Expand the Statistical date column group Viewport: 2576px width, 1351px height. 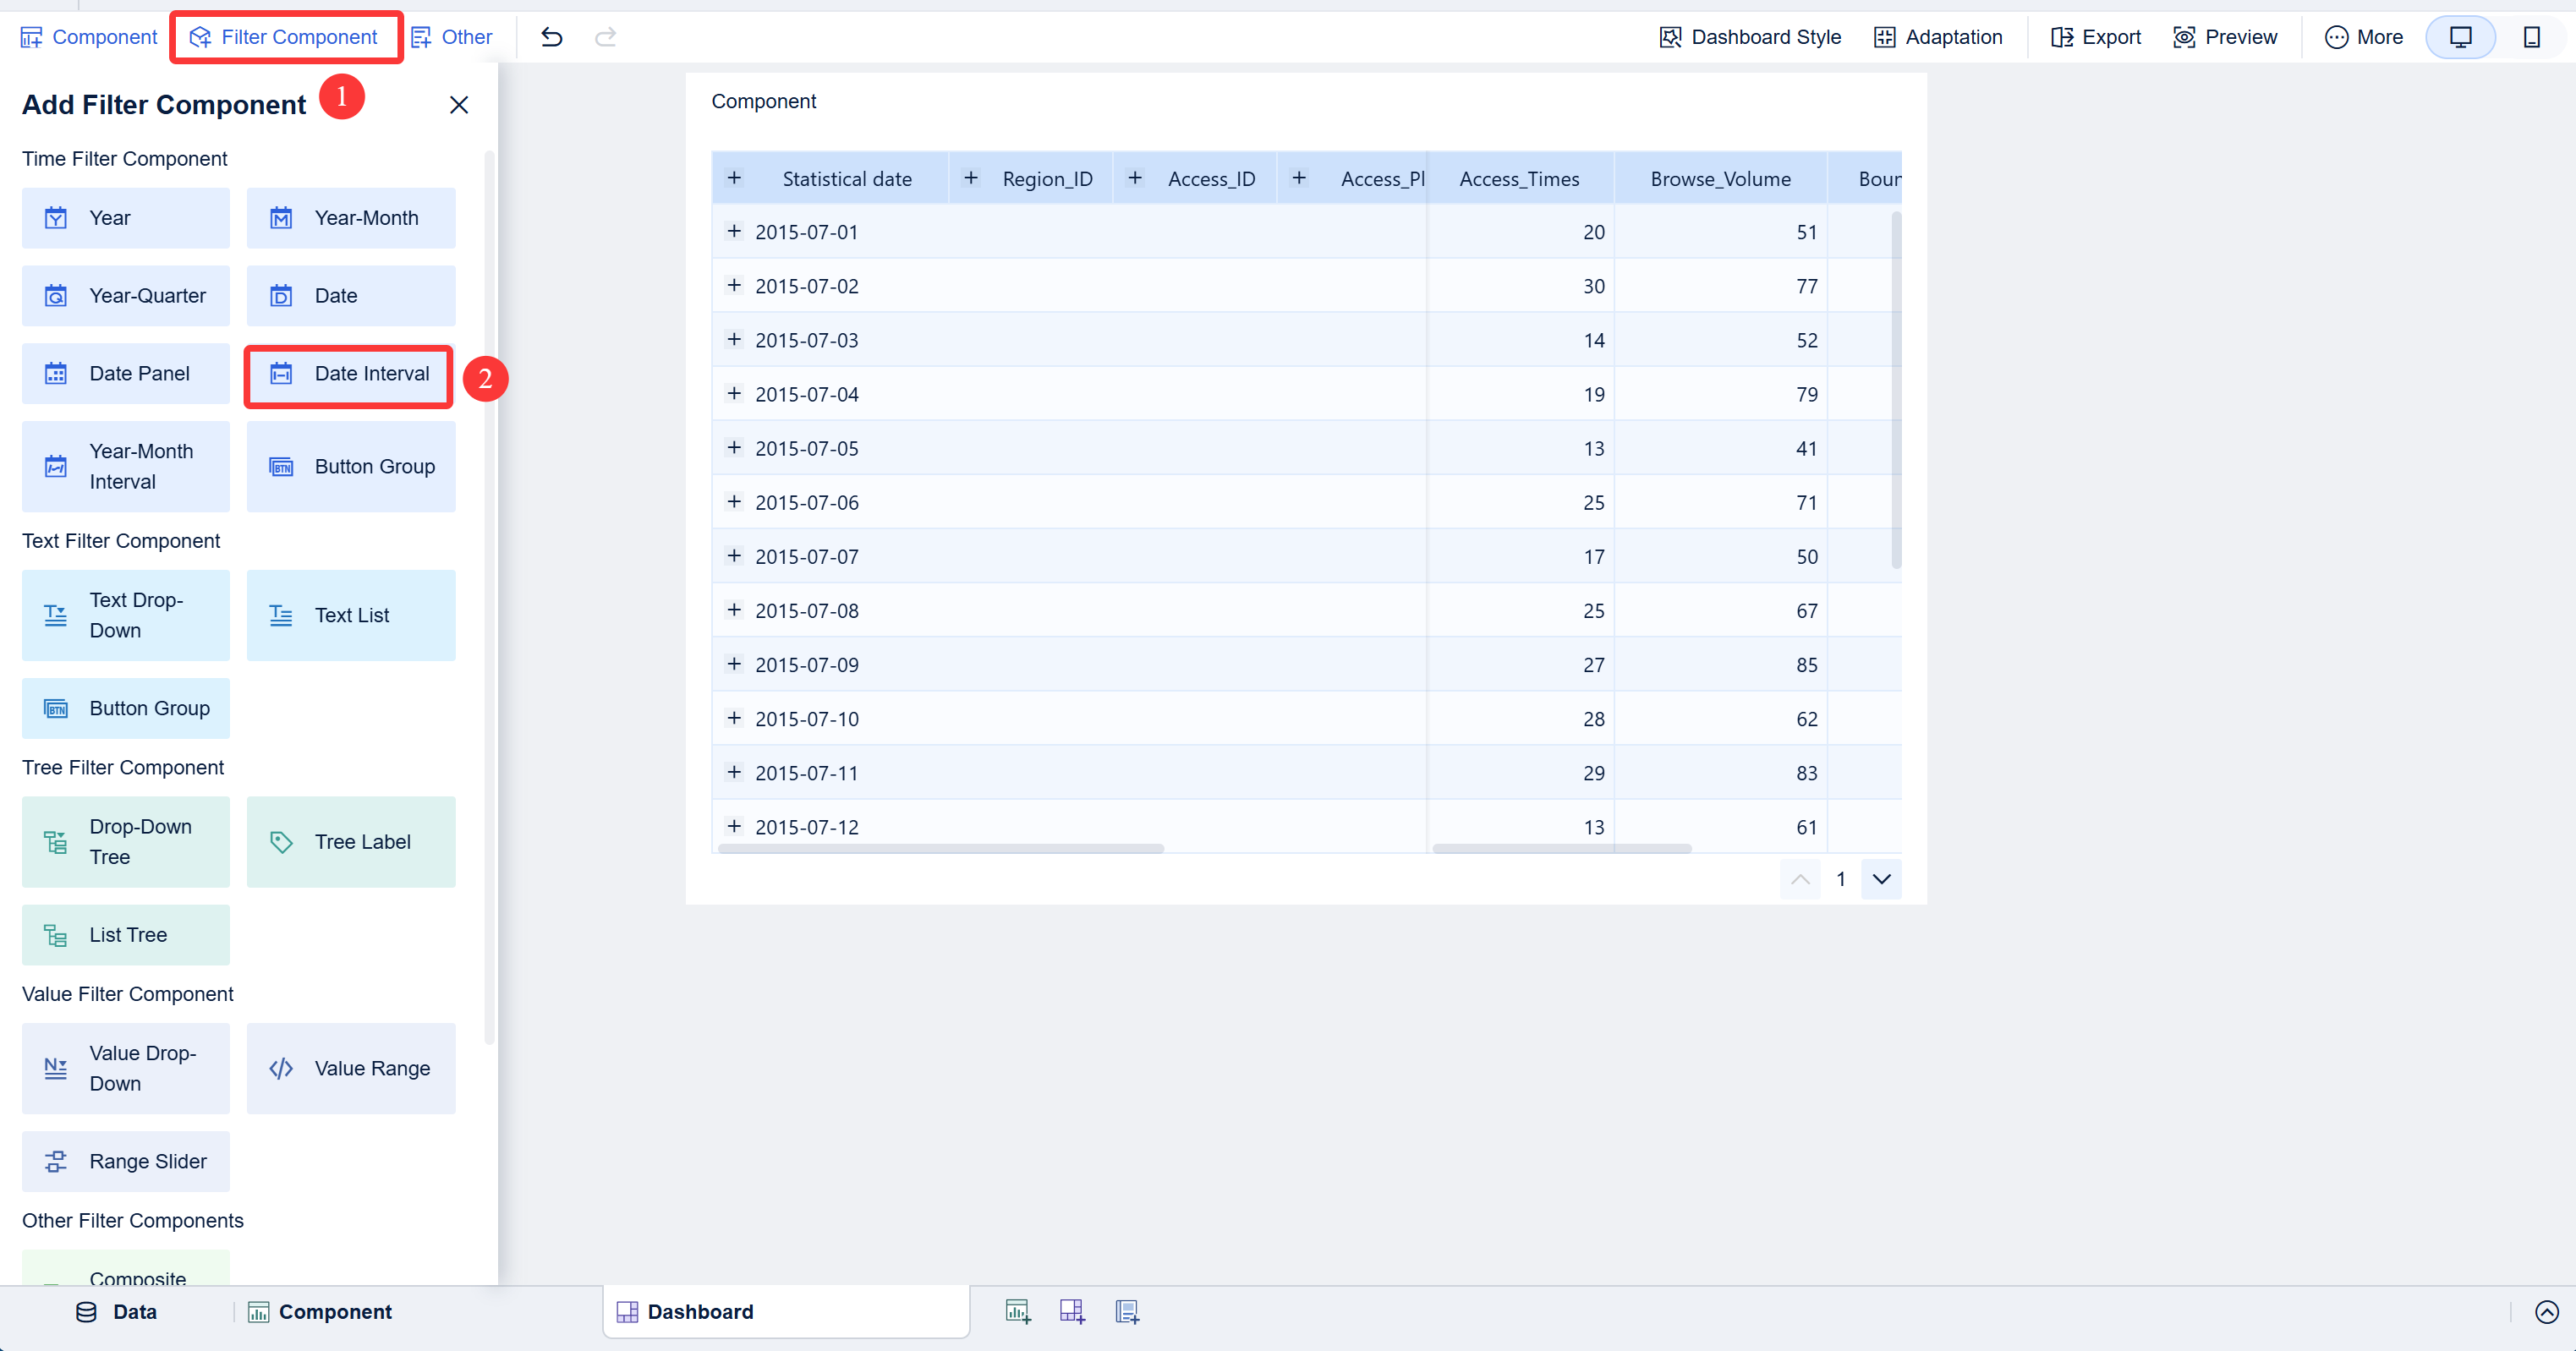click(735, 178)
